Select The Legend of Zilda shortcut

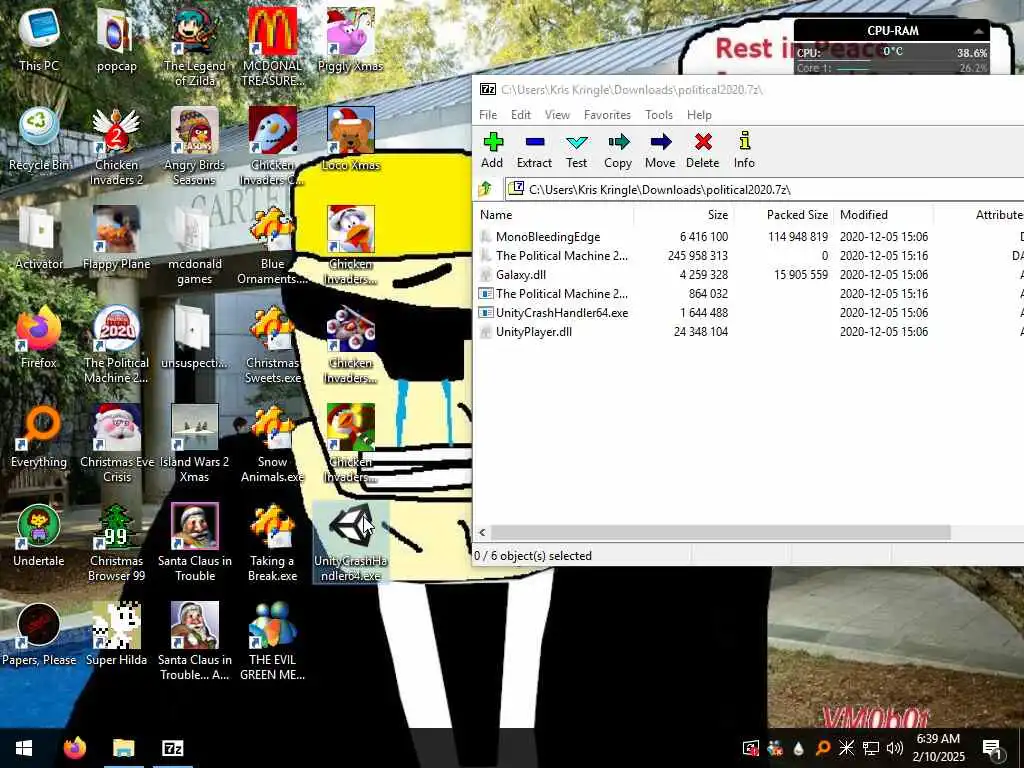coord(195,47)
